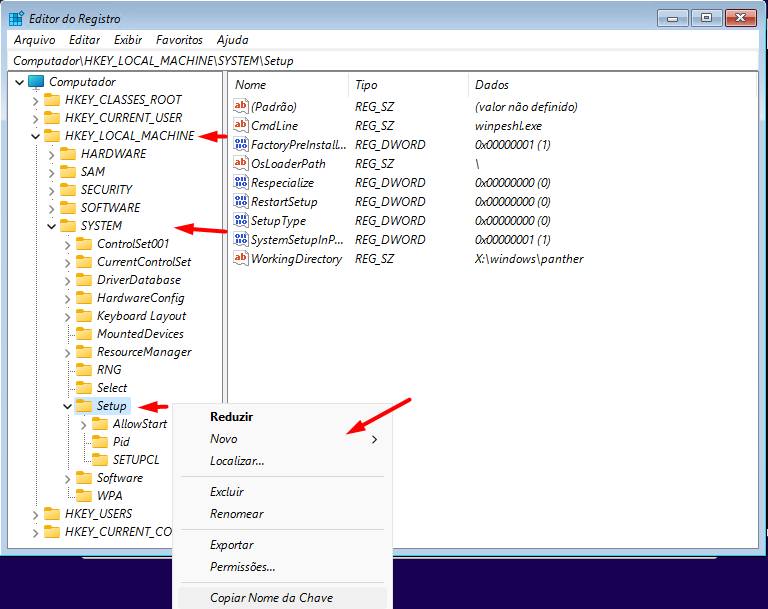
Task: Click the WorkingDirectory string value icon
Action: (240, 259)
